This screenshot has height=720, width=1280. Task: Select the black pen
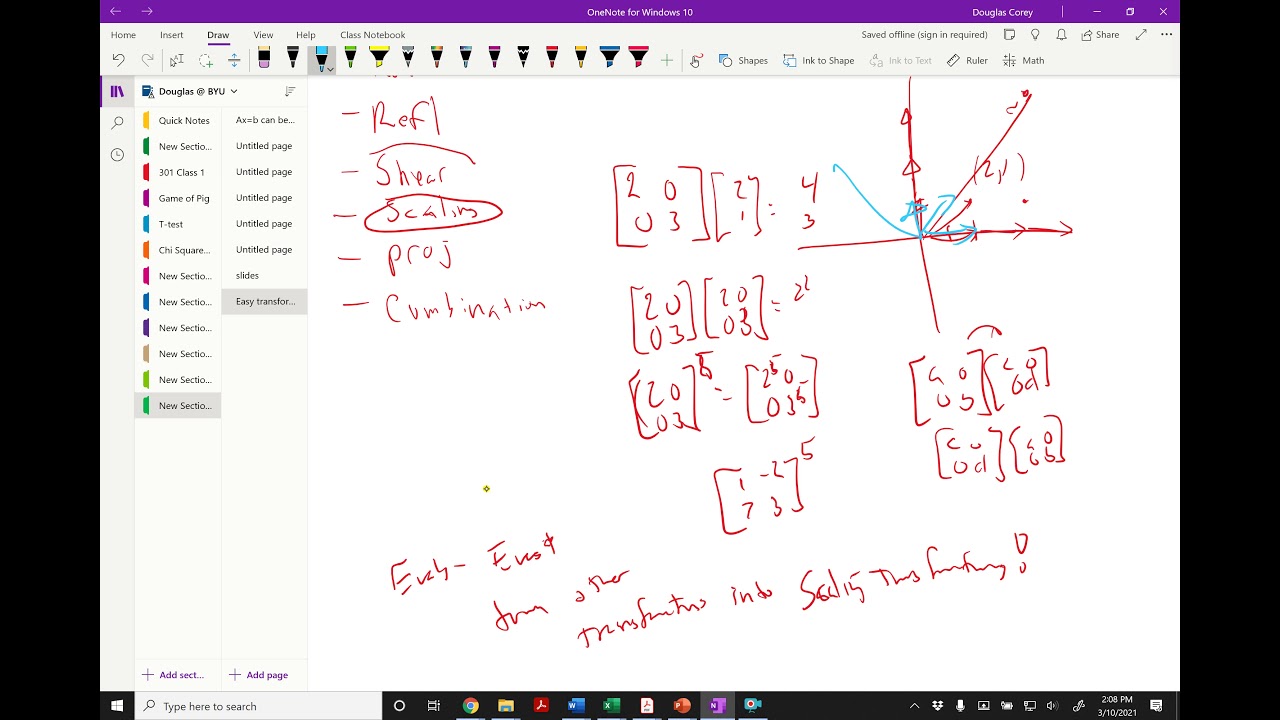point(293,58)
